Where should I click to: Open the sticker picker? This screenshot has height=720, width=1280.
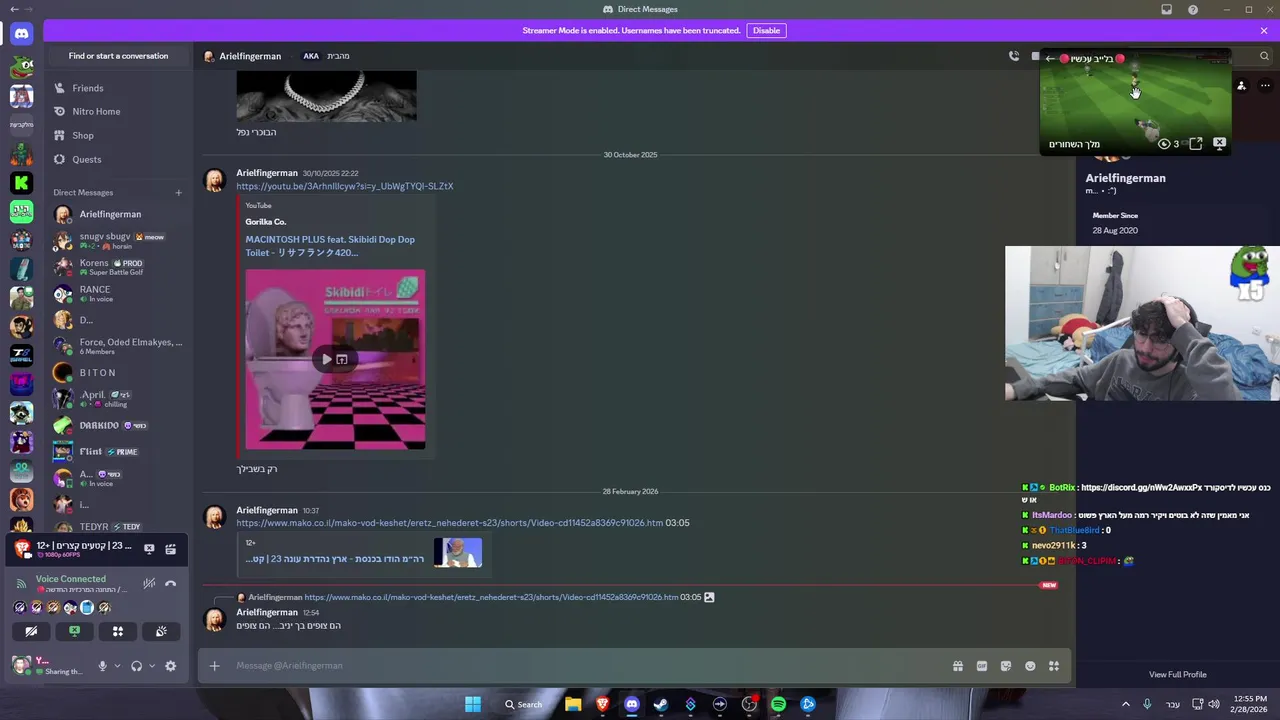click(1006, 666)
